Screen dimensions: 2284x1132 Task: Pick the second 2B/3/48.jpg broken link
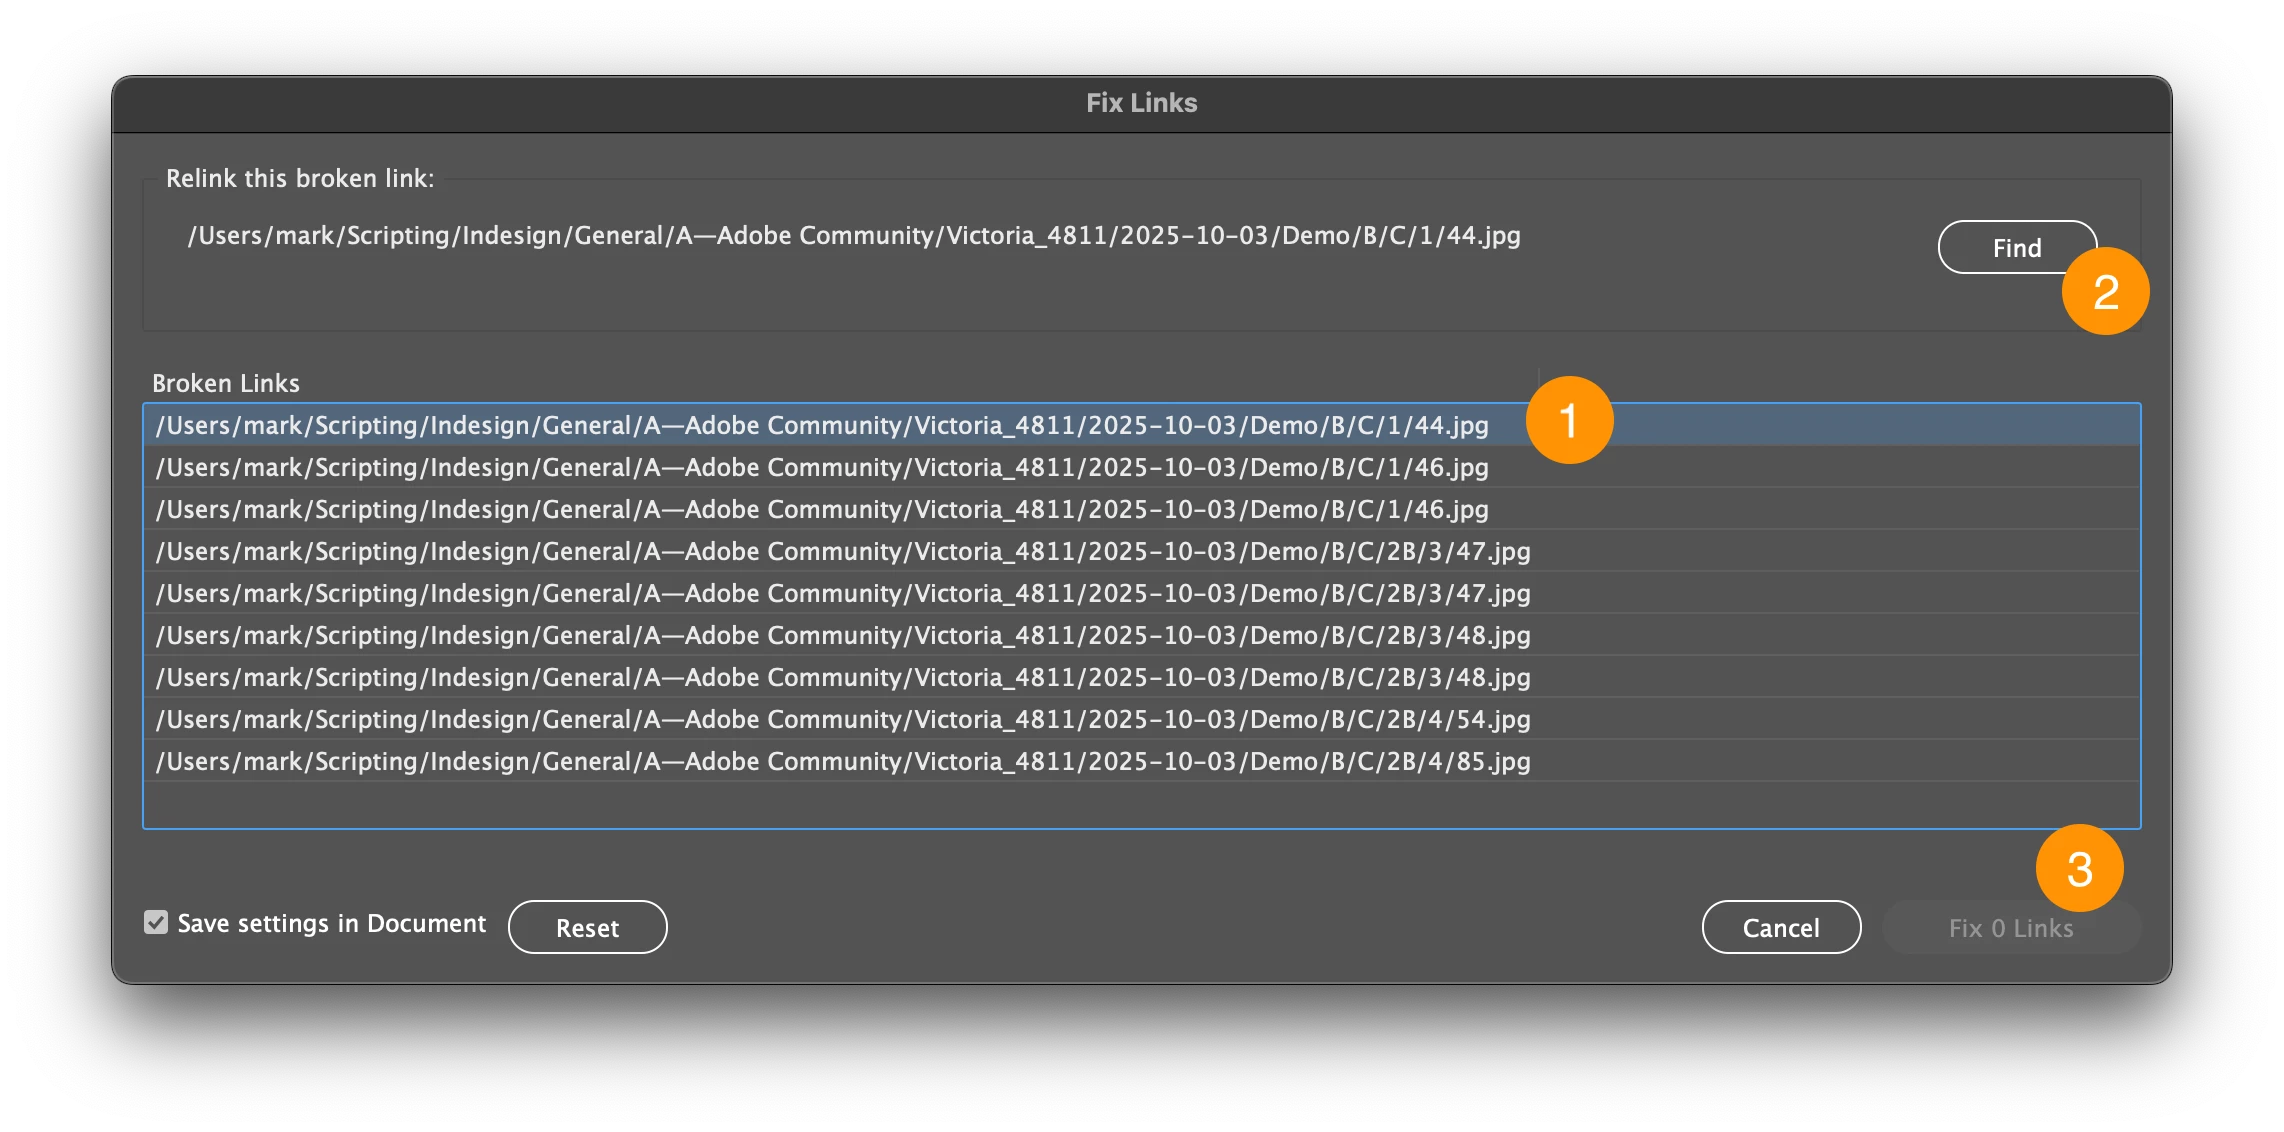(840, 677)
